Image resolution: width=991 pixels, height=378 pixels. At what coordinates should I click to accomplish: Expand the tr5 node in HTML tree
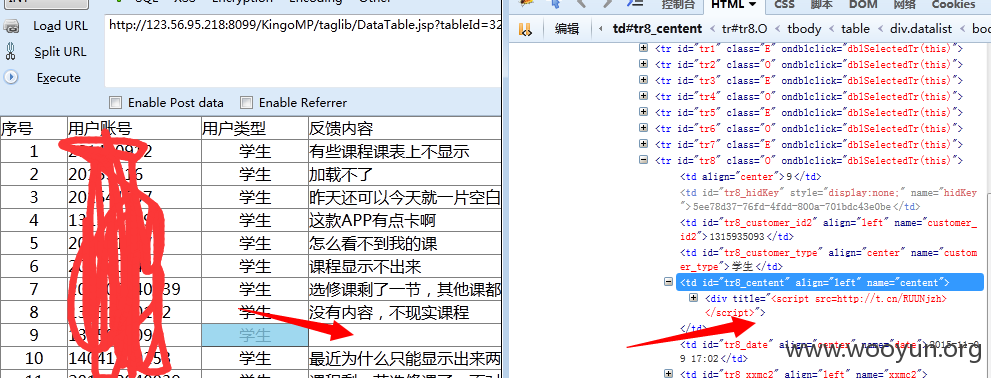tap(643, 112)
